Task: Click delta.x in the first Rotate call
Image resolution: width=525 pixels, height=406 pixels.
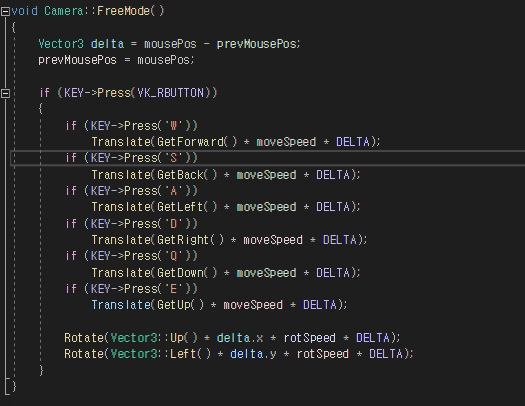Action: point(240,338)
